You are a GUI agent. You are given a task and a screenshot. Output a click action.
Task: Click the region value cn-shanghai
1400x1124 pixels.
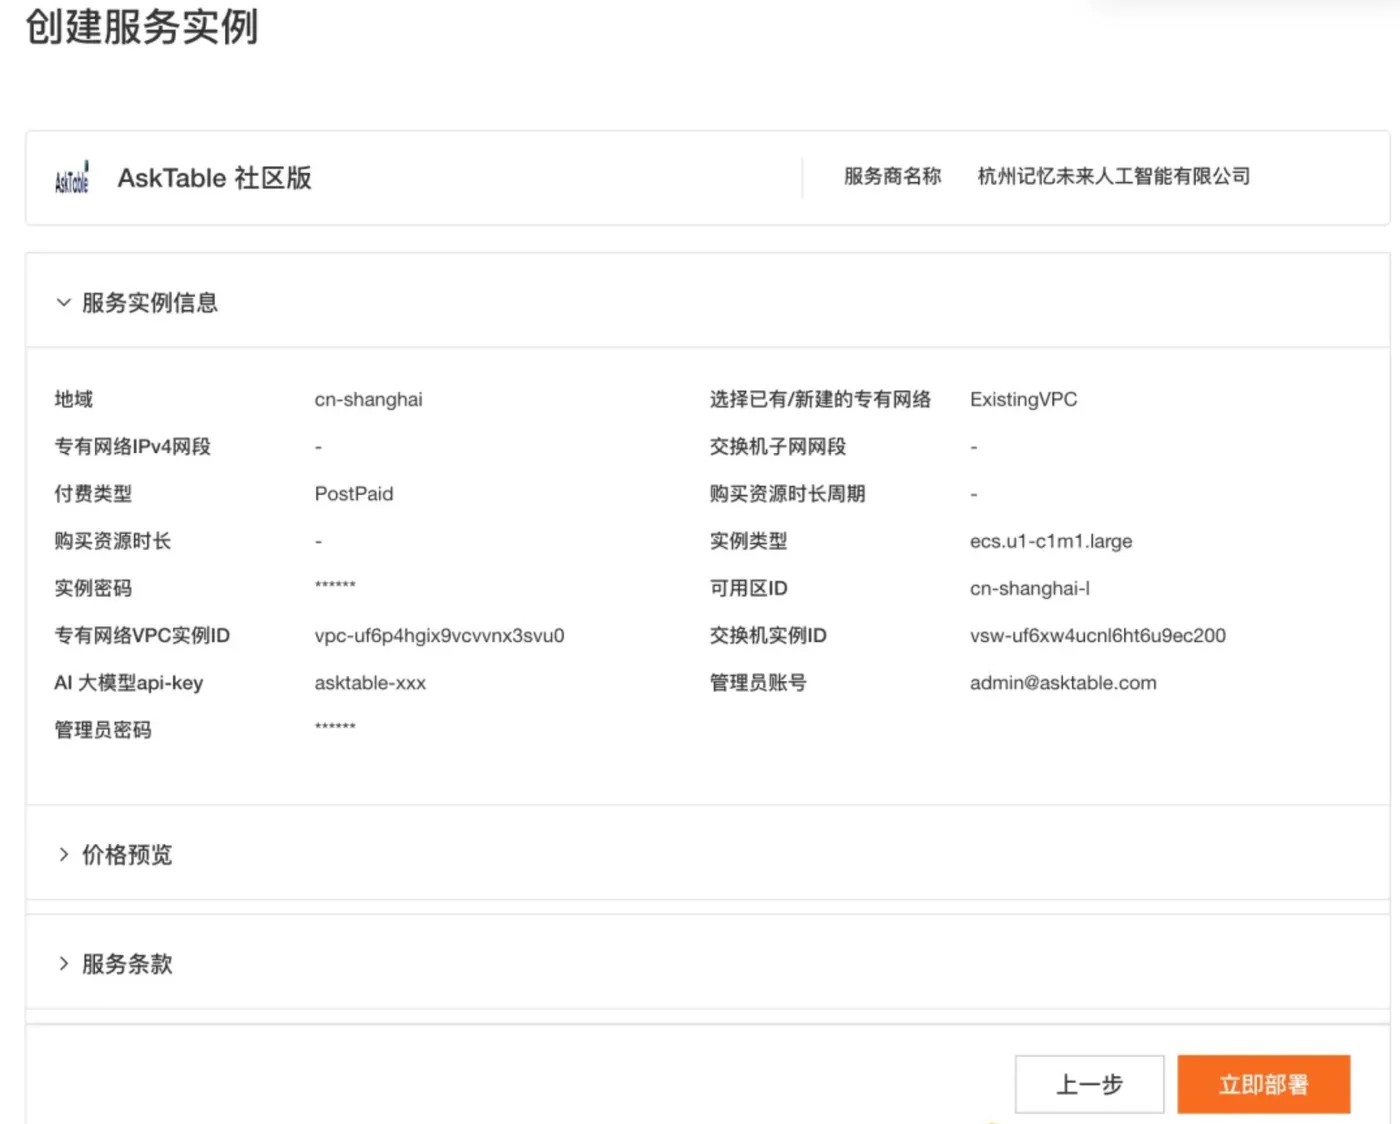pyautogui.click(x=368, y=399)
